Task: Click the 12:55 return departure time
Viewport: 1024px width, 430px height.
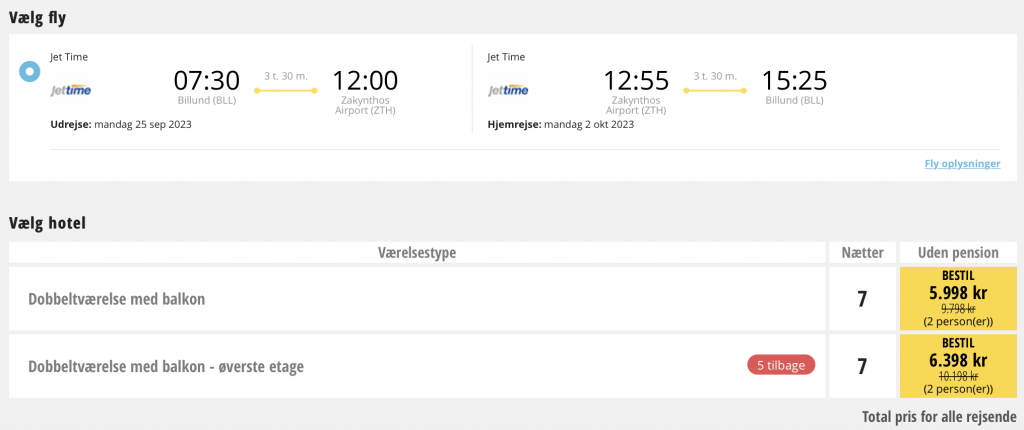Action: click(636, 80)
